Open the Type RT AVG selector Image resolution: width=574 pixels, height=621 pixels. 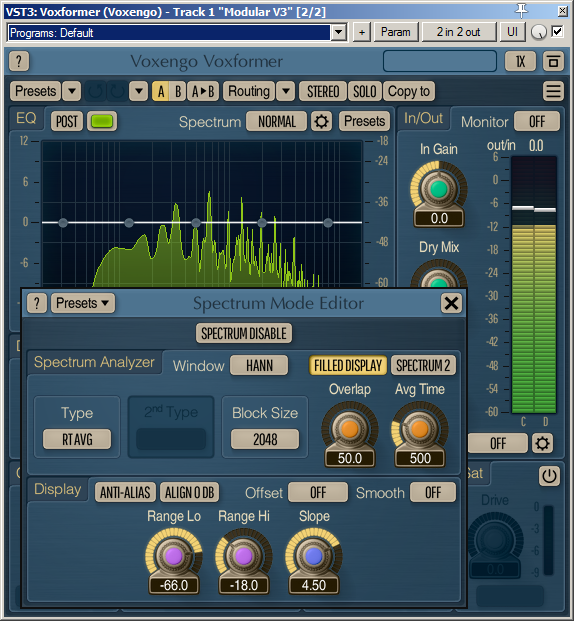coord(77,439)
